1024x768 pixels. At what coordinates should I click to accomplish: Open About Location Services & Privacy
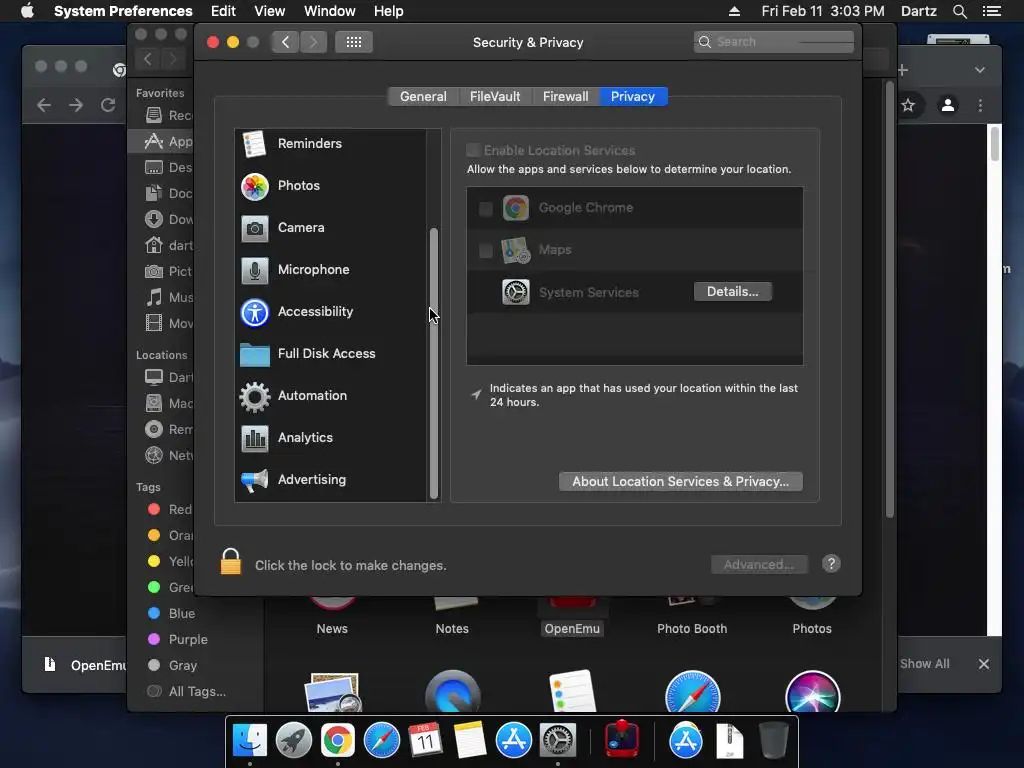[x=680, y=481]
